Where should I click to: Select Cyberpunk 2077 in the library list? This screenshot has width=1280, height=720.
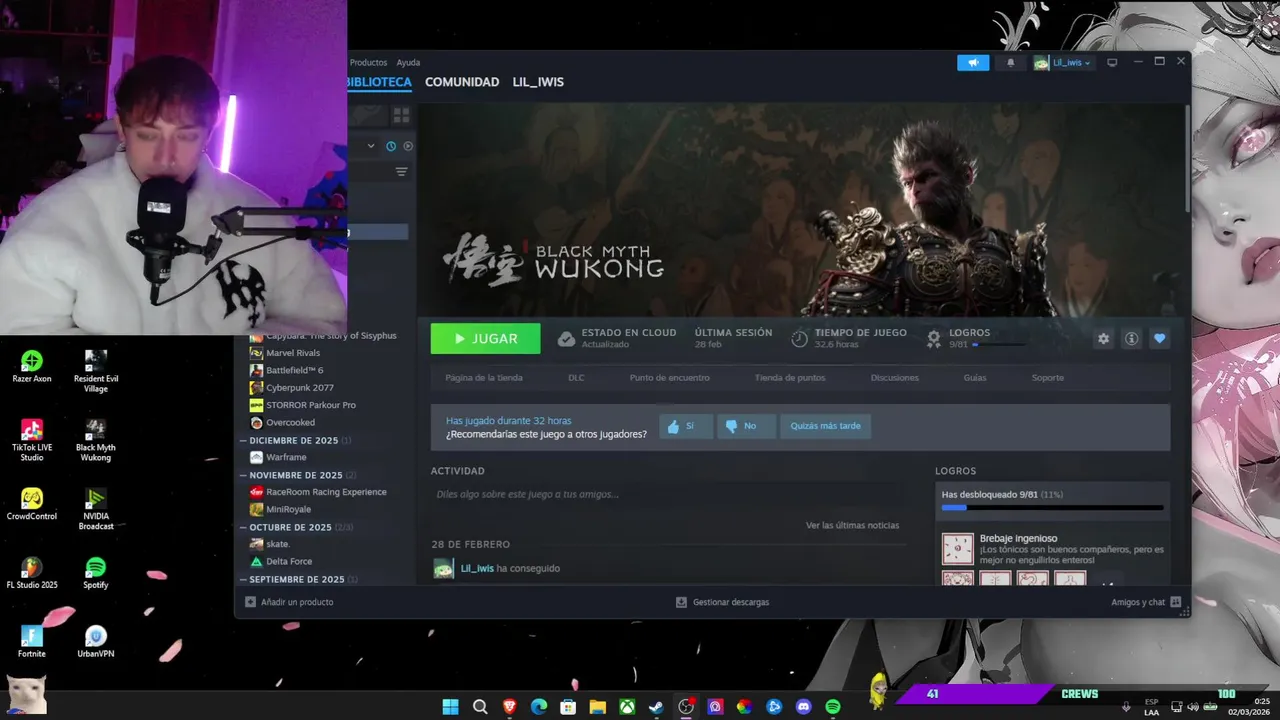[299, 388]
